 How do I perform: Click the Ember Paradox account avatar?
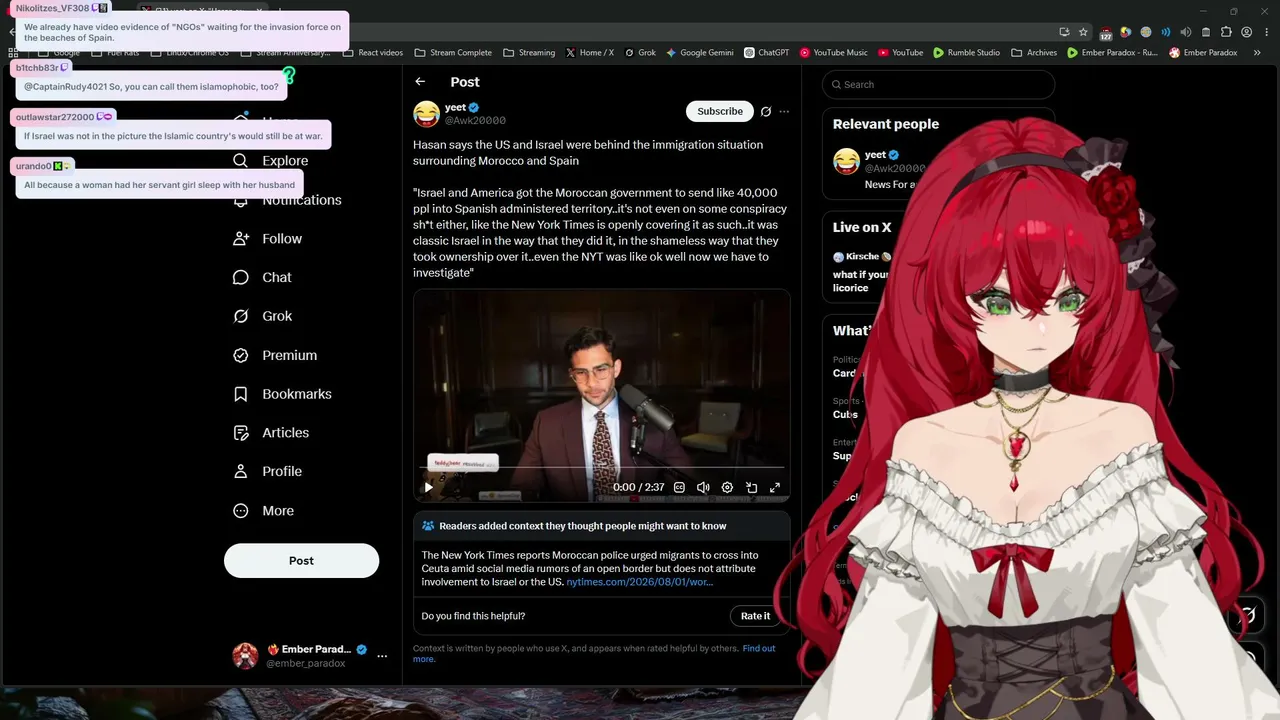(x=245, y=656)
